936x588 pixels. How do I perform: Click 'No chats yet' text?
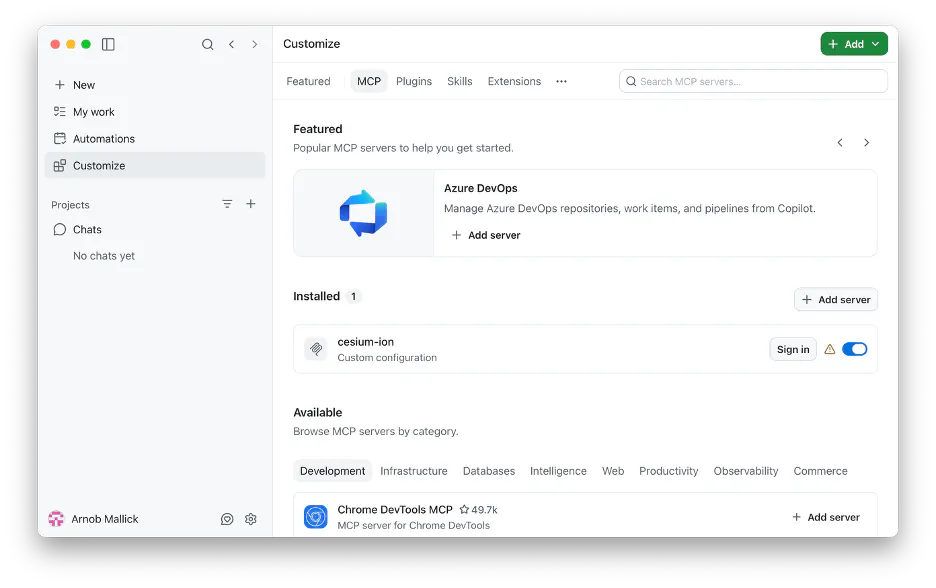pos(104,256)
